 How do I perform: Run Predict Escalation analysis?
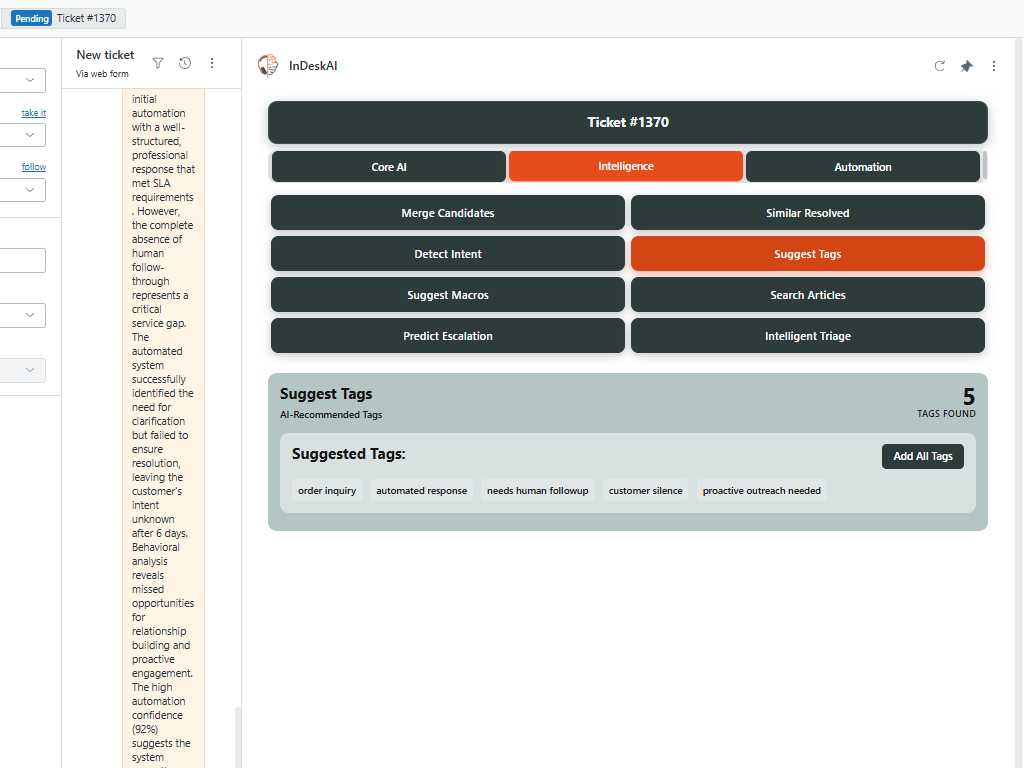[447, 336]
